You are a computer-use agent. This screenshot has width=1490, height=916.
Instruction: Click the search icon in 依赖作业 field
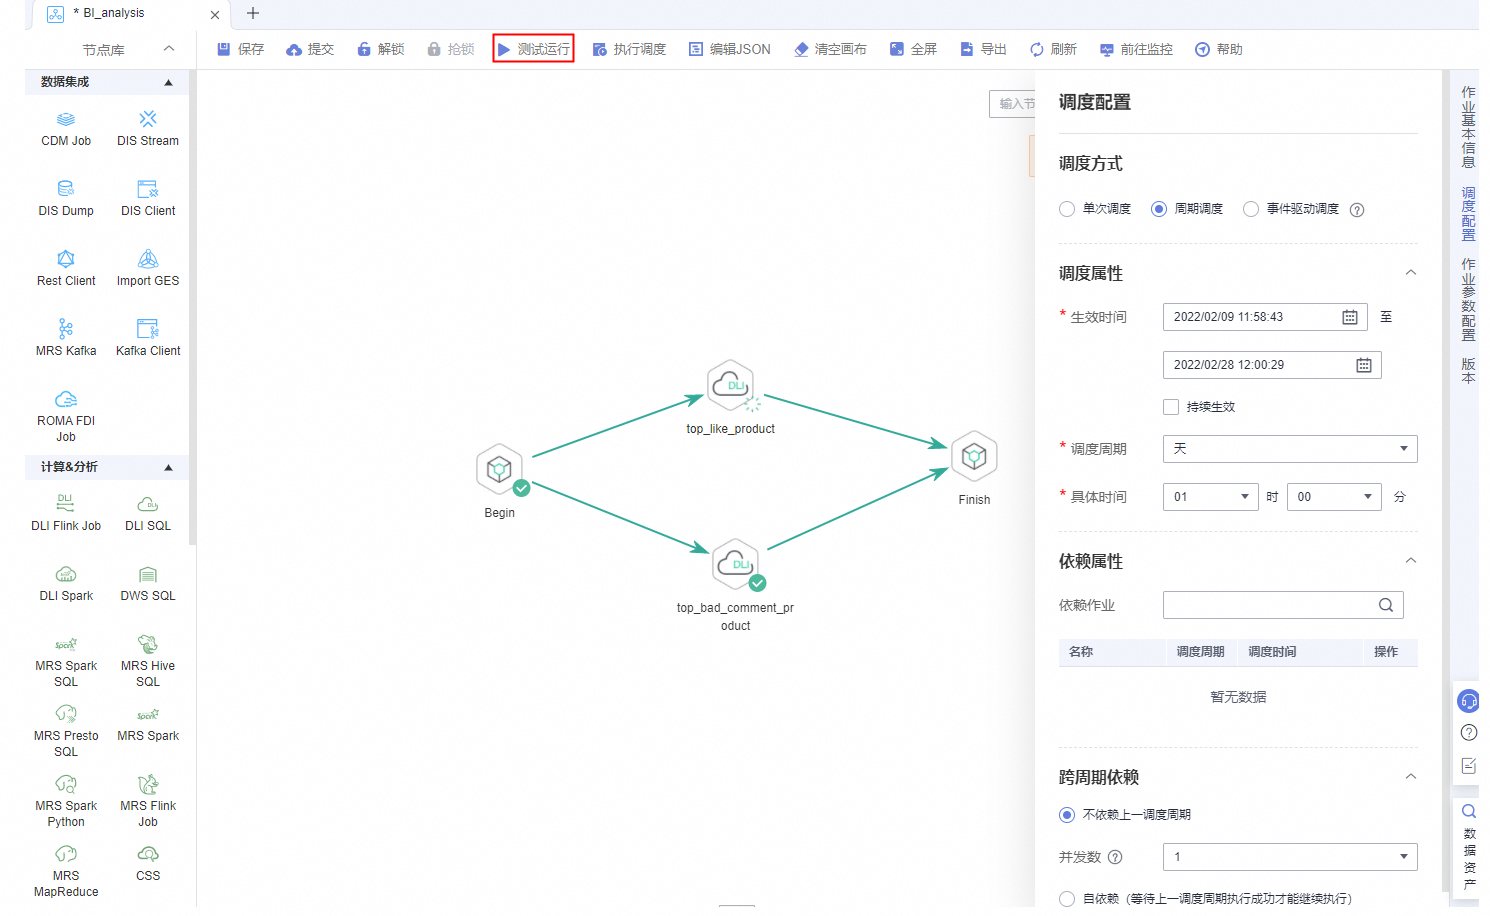[x=1386, y=605]
